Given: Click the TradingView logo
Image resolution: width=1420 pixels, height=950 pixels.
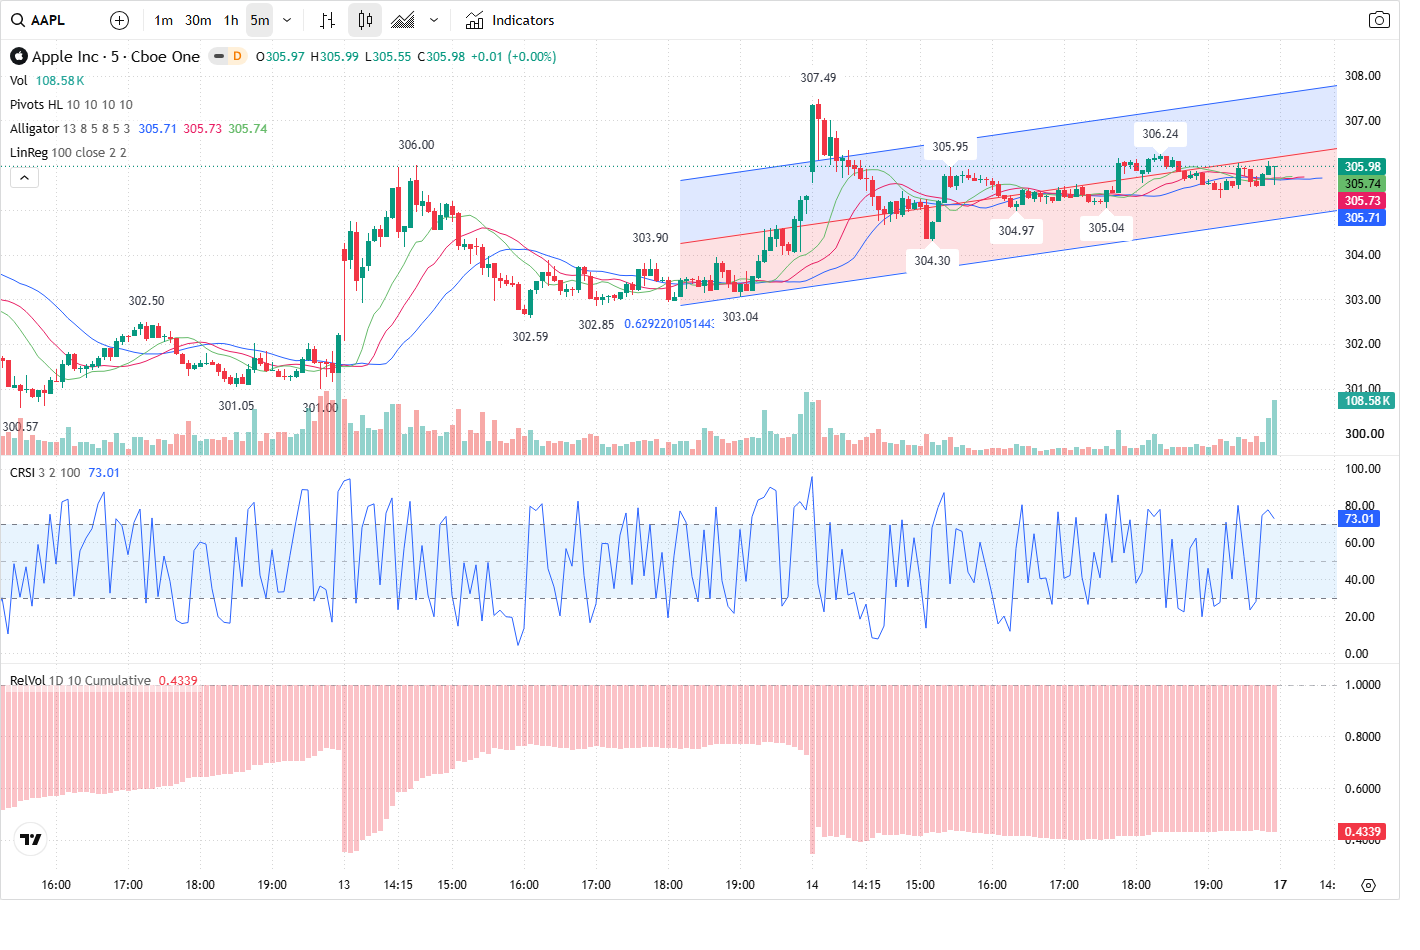Looking at the screenshot, I should point(31,839).
